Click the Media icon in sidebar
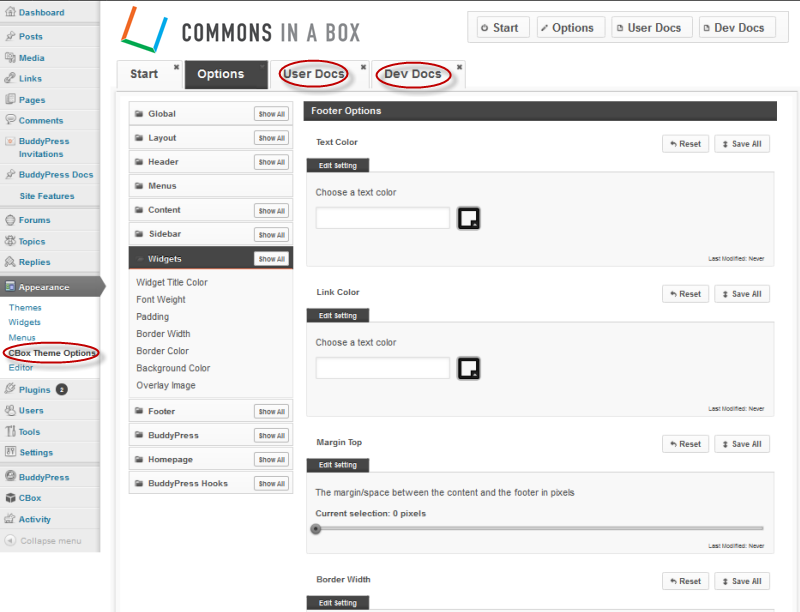Screen dimensions: 800x612 coord(10,58)
